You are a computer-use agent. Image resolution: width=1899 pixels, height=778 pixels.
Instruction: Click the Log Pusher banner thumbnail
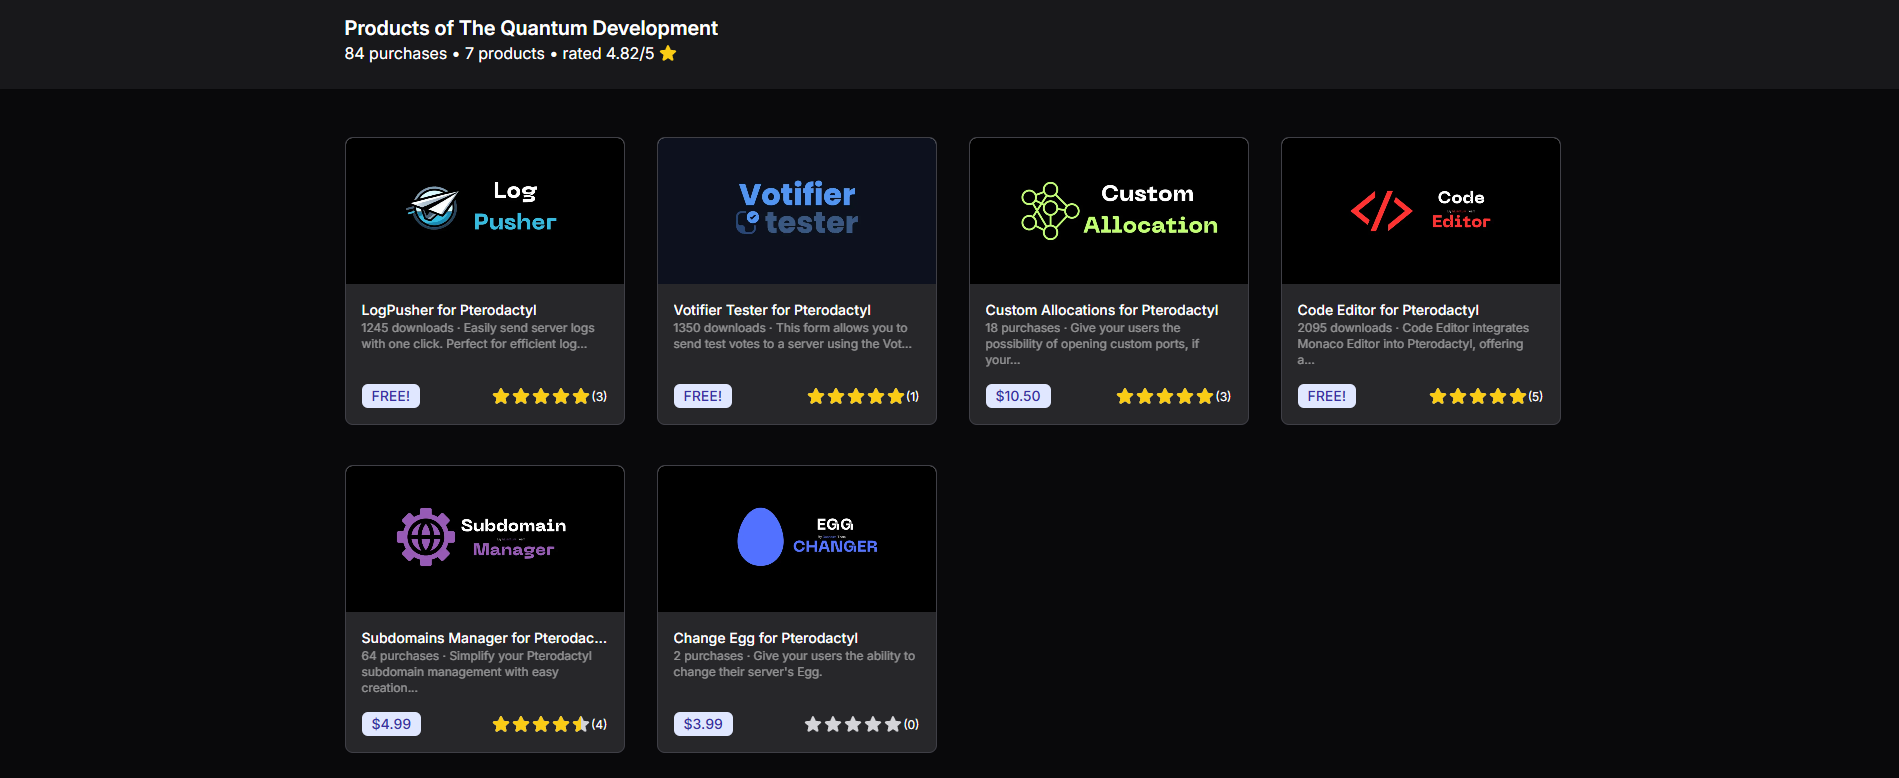[x=485, y=211]
